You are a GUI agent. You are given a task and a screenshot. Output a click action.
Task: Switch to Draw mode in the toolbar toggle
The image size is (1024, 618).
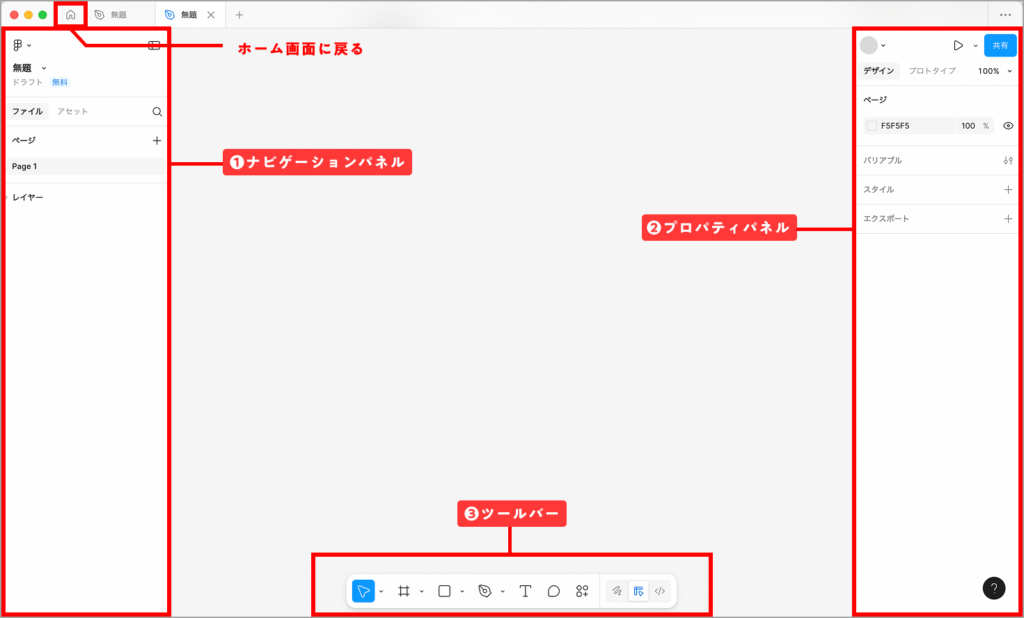click(x=617, y=591)
